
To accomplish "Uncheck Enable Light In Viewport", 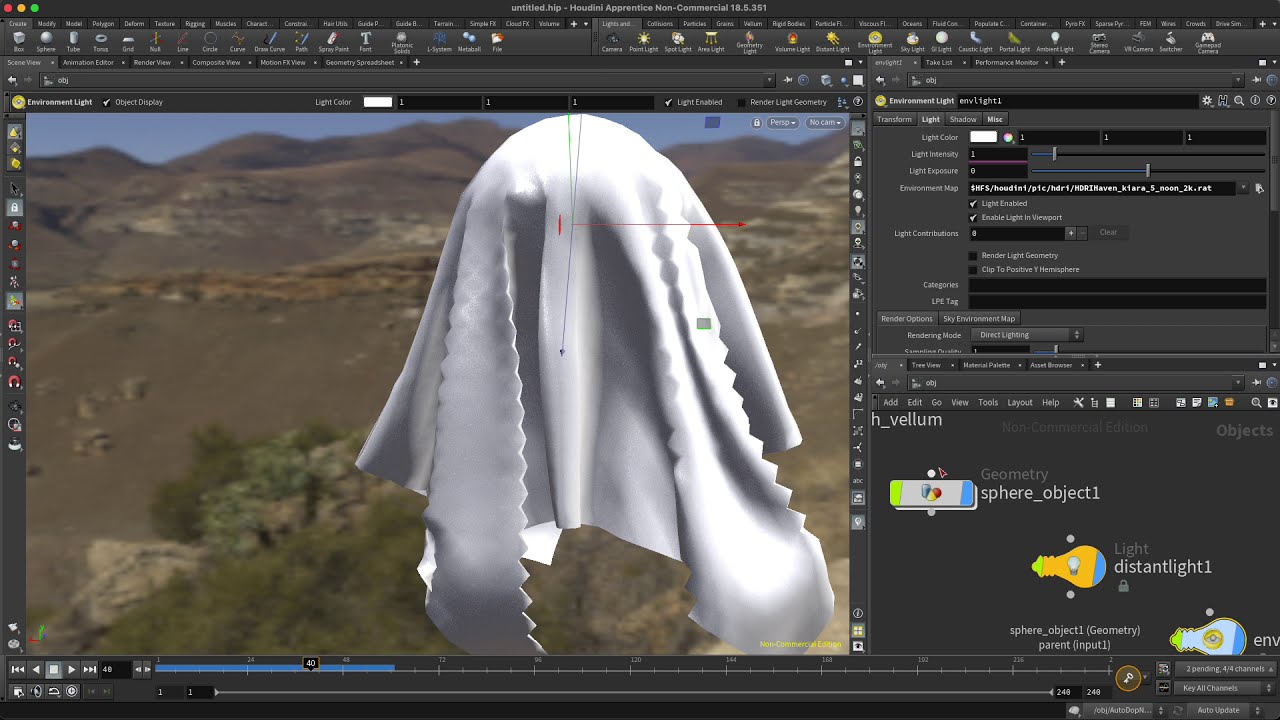I will pyautogui.click(x=973, y=217).
